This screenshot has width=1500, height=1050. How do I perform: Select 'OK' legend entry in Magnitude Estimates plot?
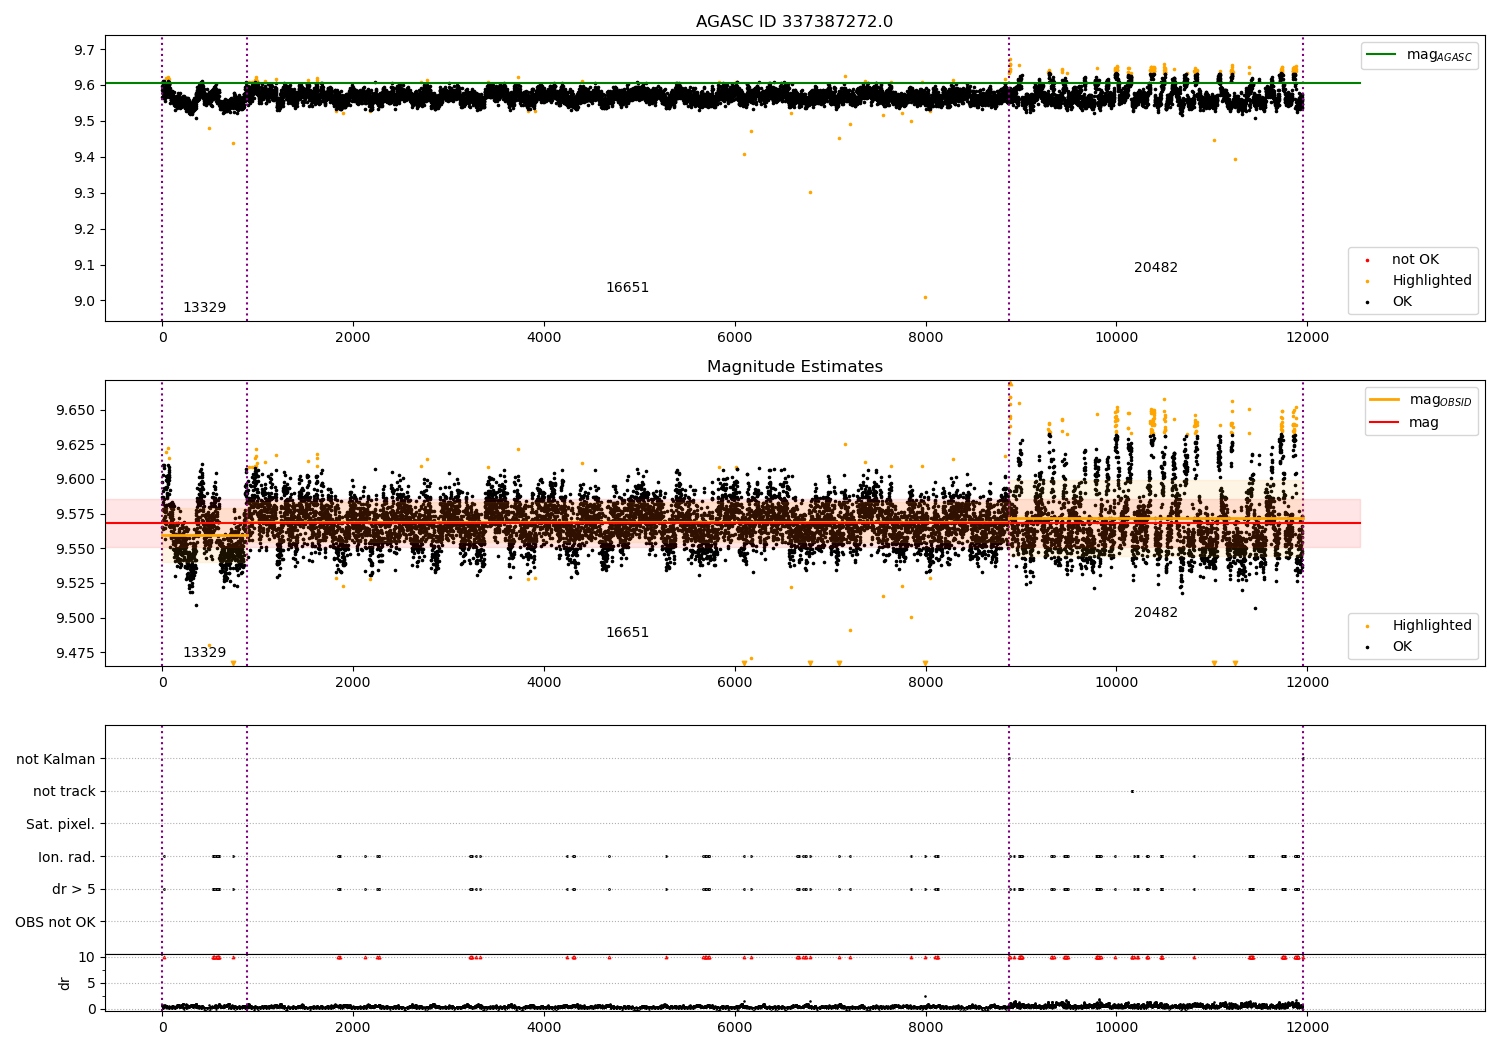(1402, 647)
